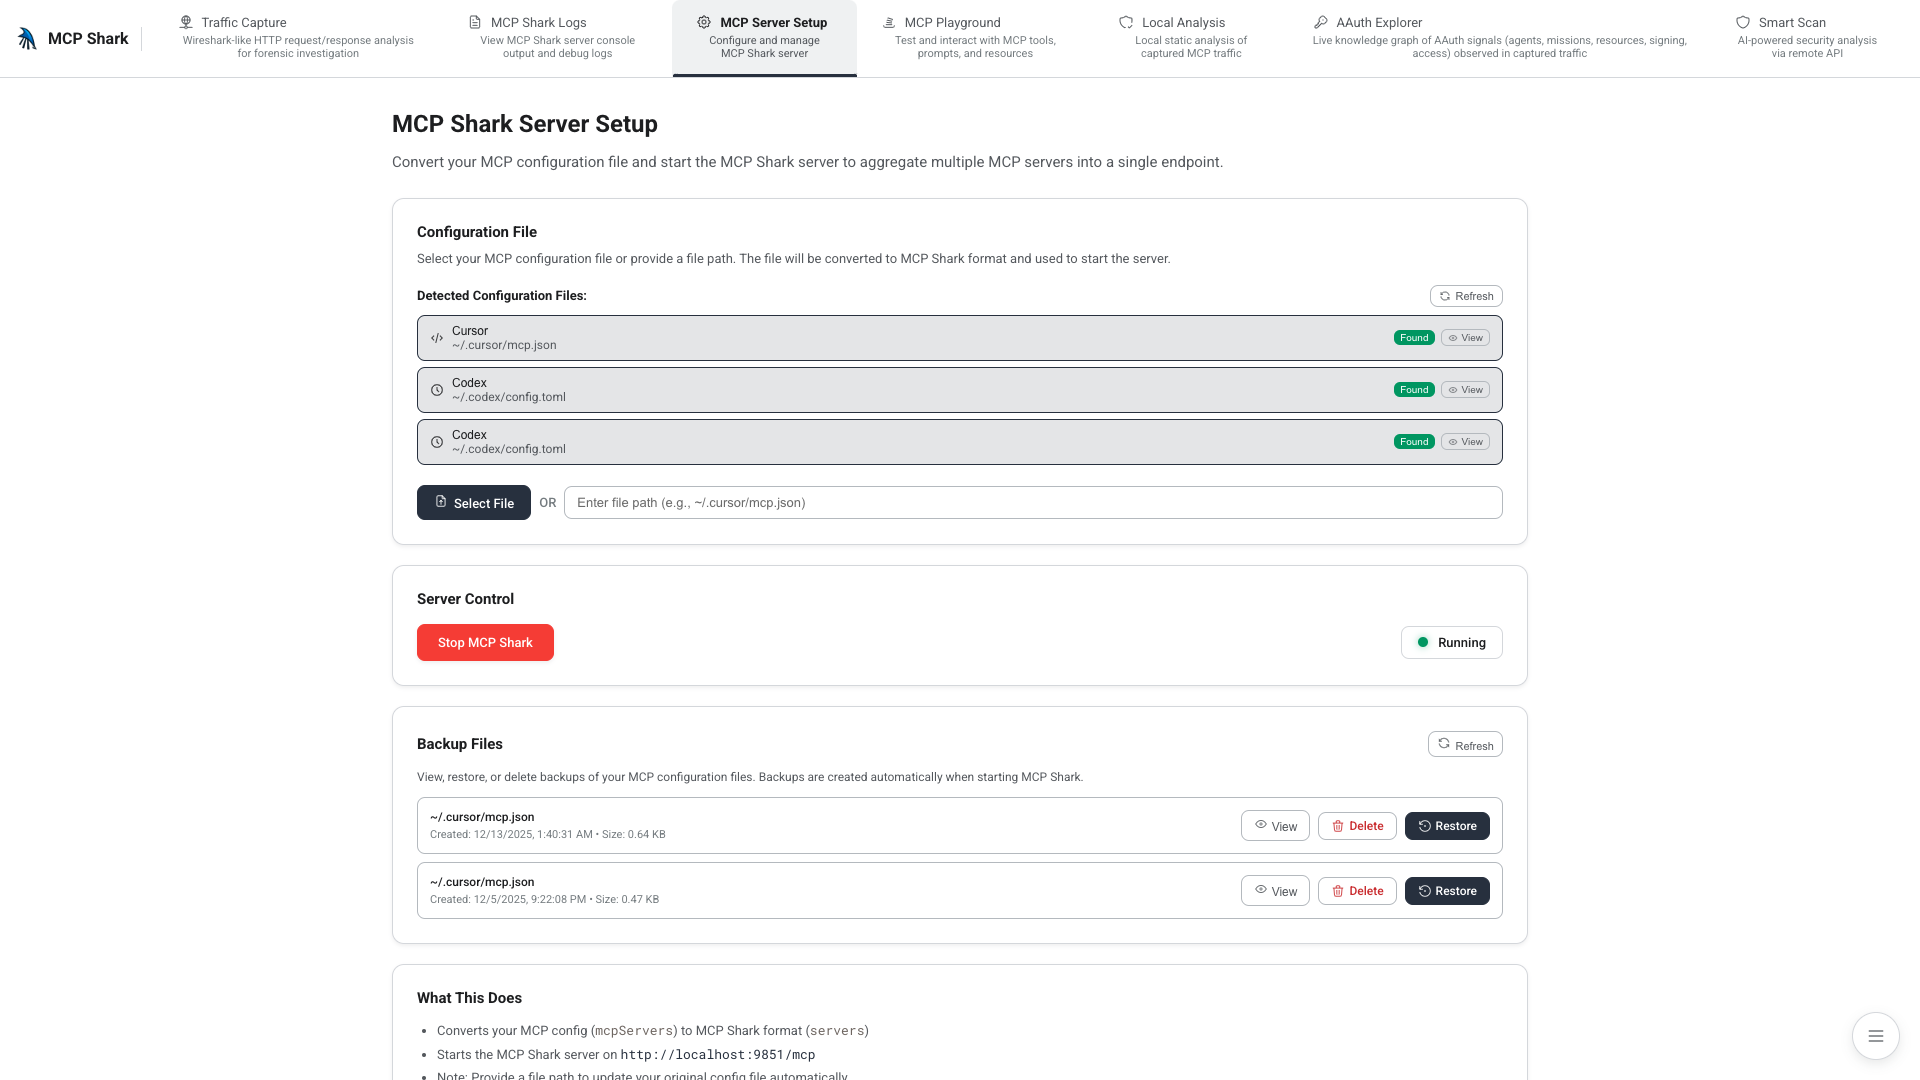Refresh the detected configuration files
This screenshot has height=1080, width=1920.
pyautogui.click(x=1465, y=296)
